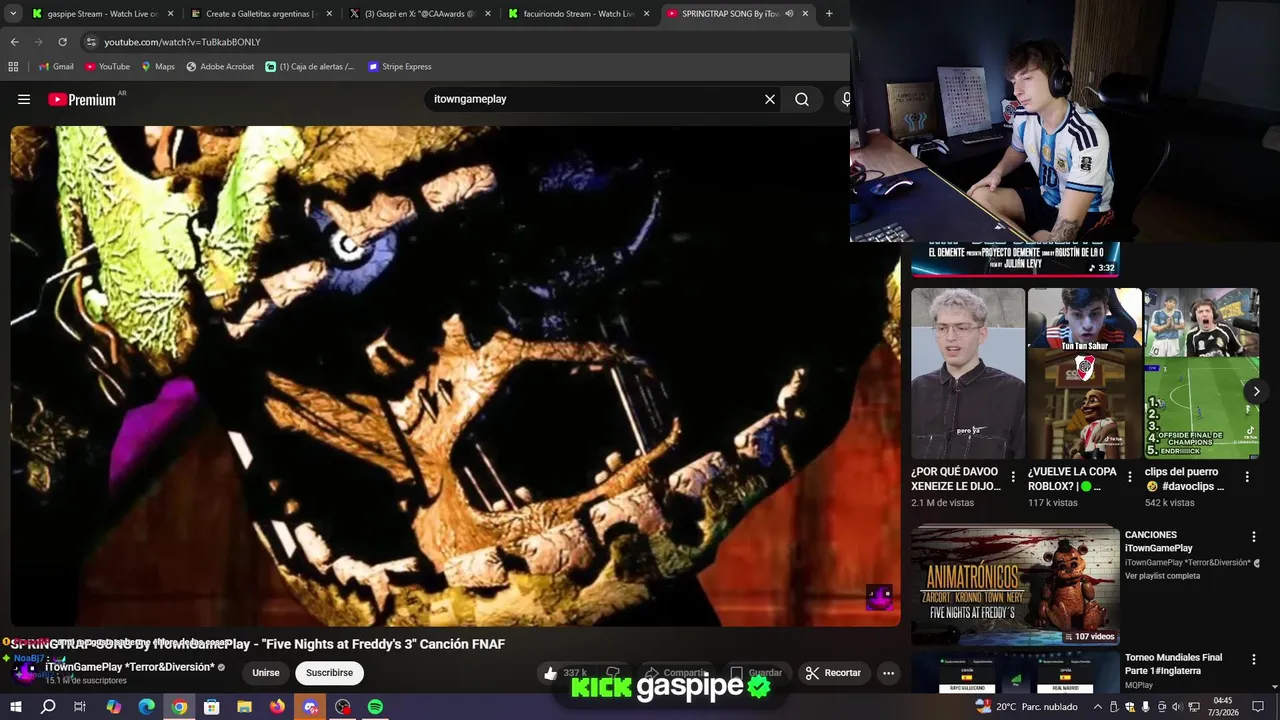Open Caja de alertas bookmark

pos(310,67)
